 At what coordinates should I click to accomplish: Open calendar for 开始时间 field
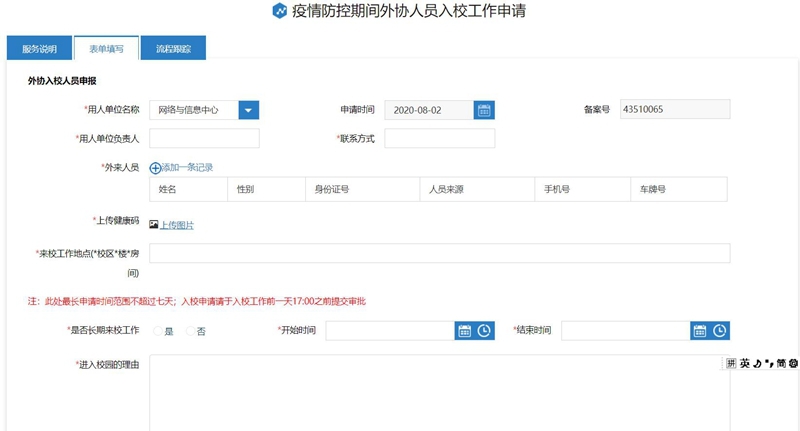pyautogui.click(x=464, y=331)
